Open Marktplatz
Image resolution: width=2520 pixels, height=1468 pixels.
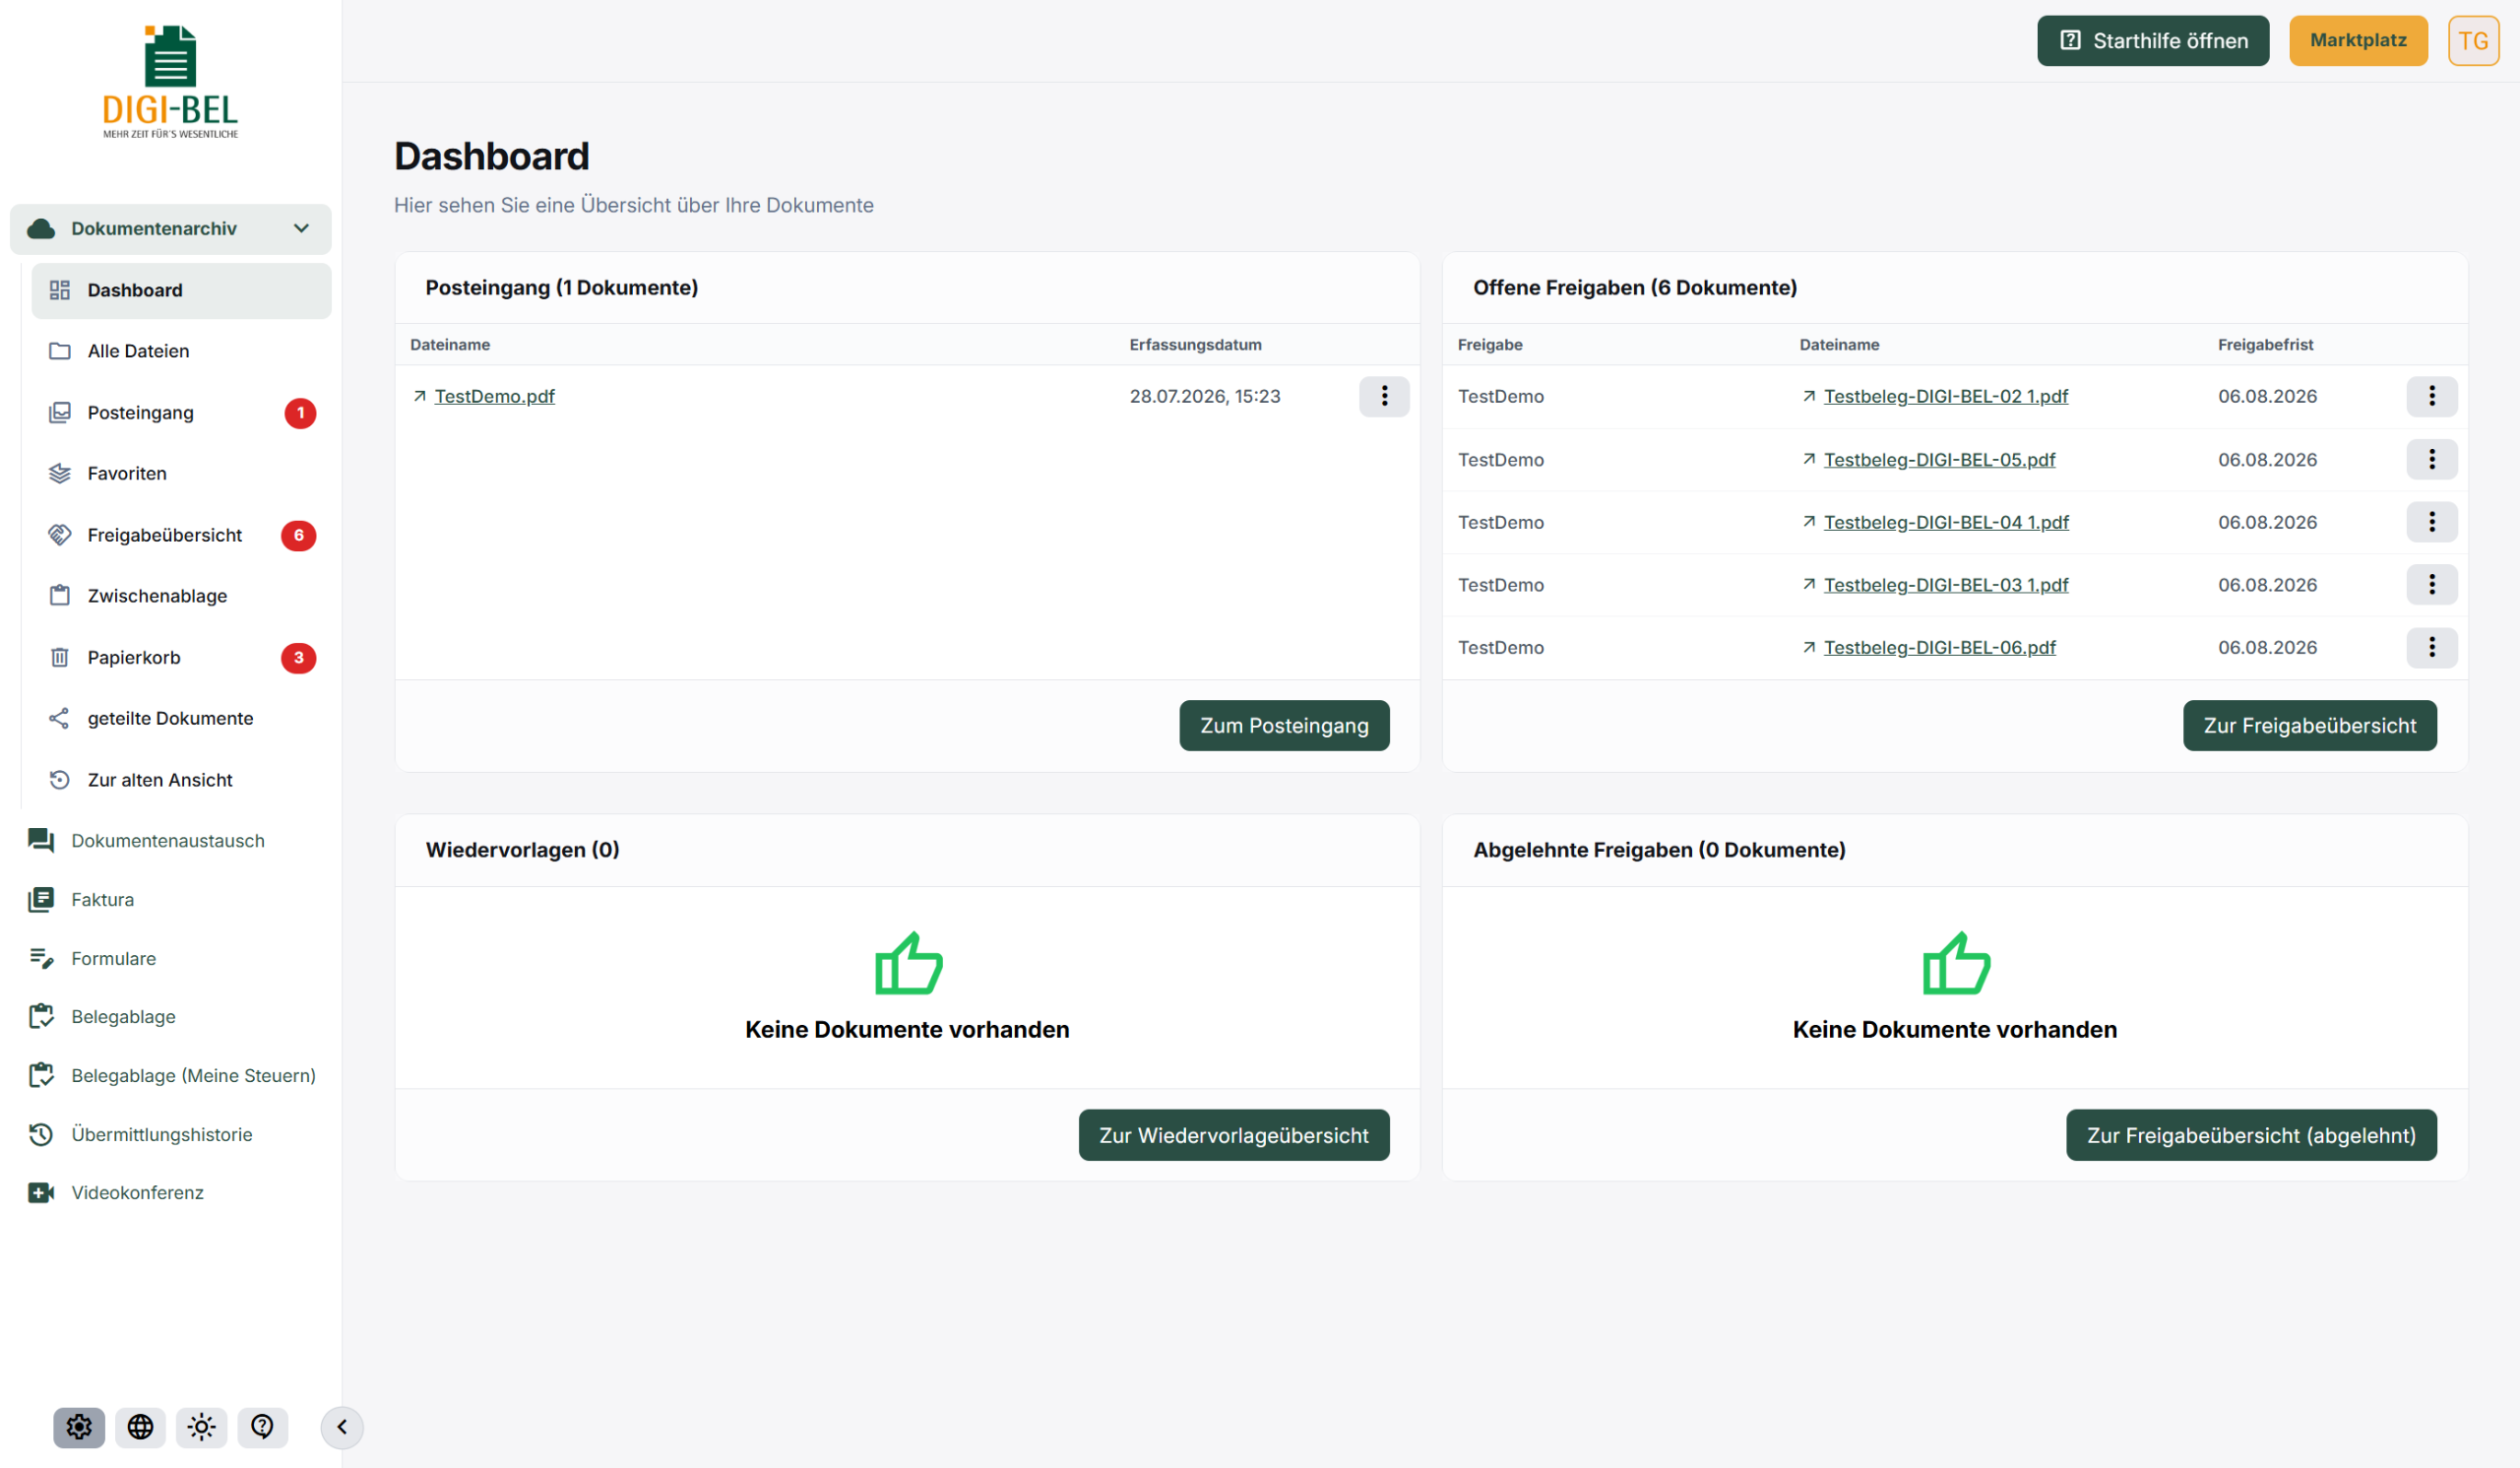click(2358, 41)
